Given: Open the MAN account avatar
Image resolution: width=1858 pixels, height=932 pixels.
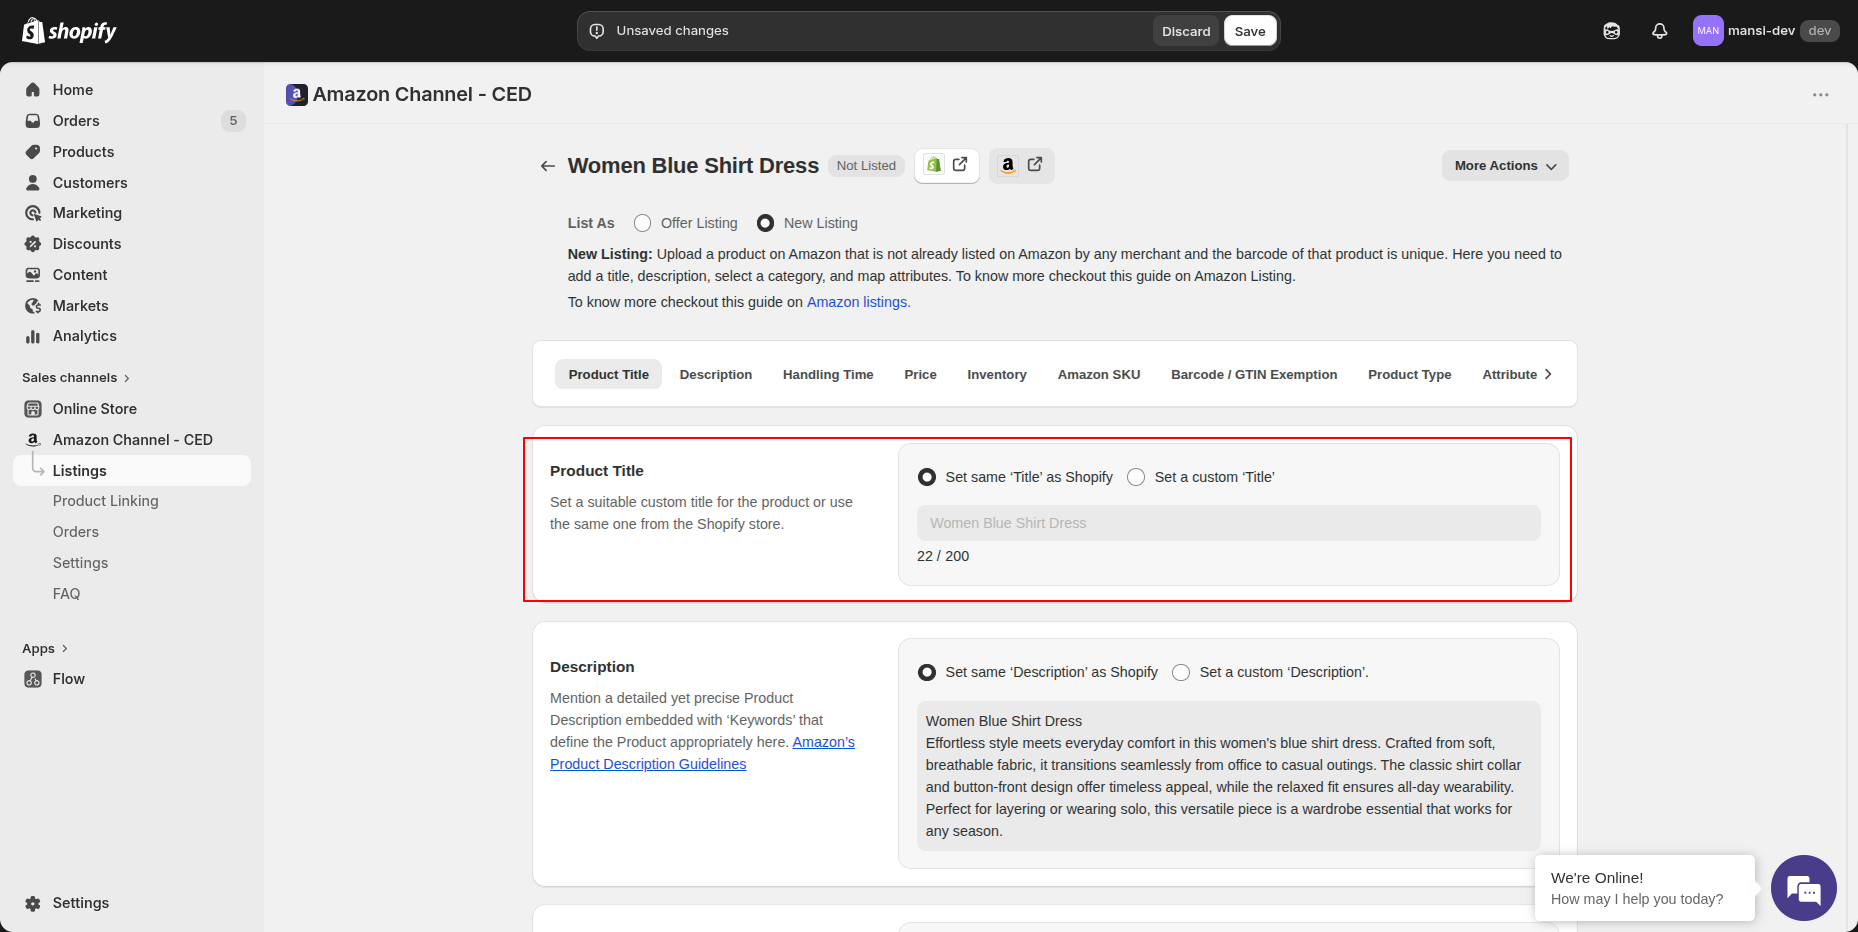Looking at the screenshot, I should click(x=1708, y=31).
